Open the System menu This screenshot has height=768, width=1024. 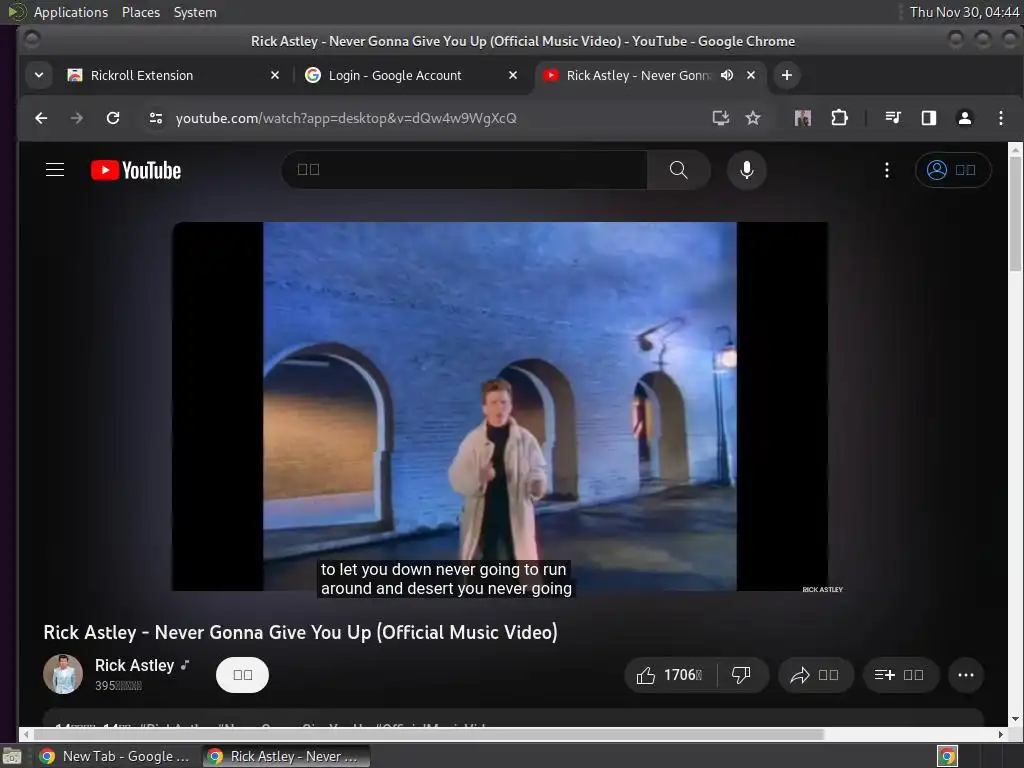[x=195, y=12]
